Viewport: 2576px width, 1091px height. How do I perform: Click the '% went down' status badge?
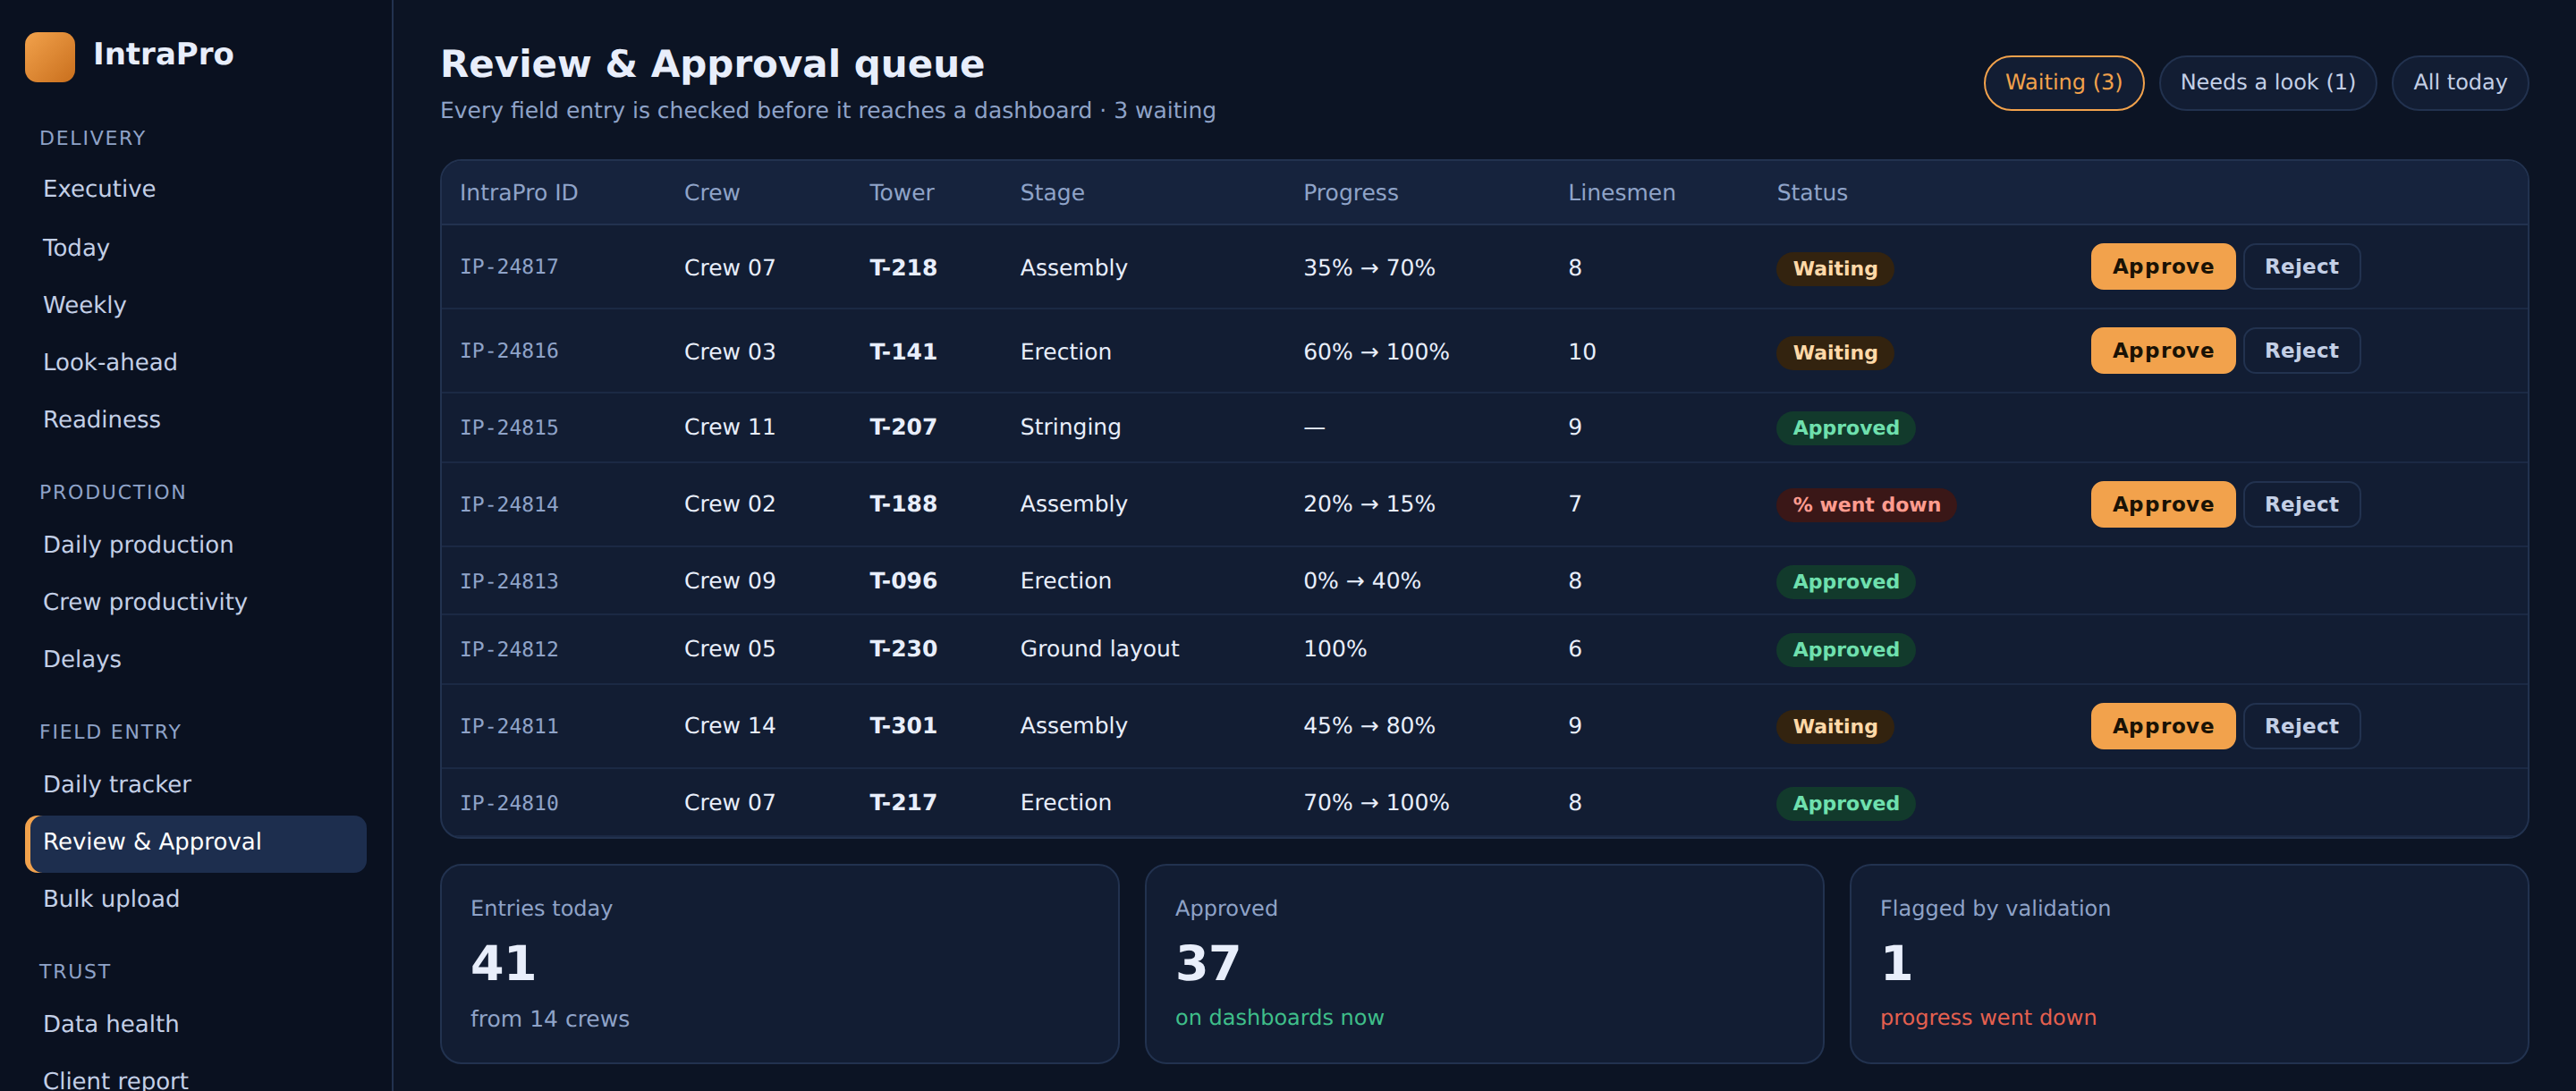point(1865,505)
